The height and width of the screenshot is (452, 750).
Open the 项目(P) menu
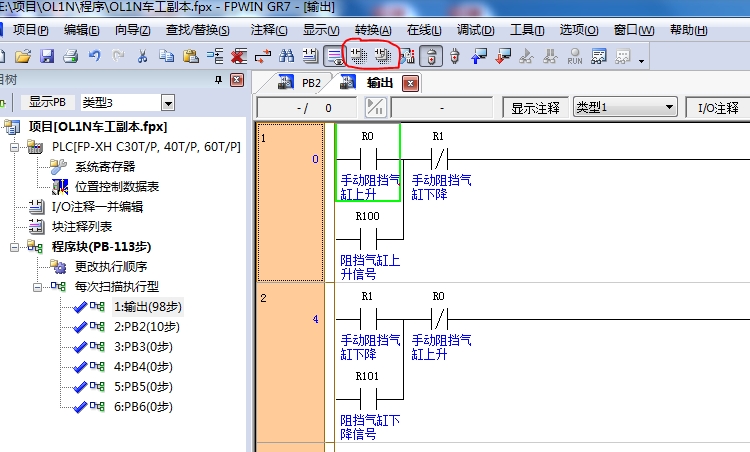pos(31,30)
